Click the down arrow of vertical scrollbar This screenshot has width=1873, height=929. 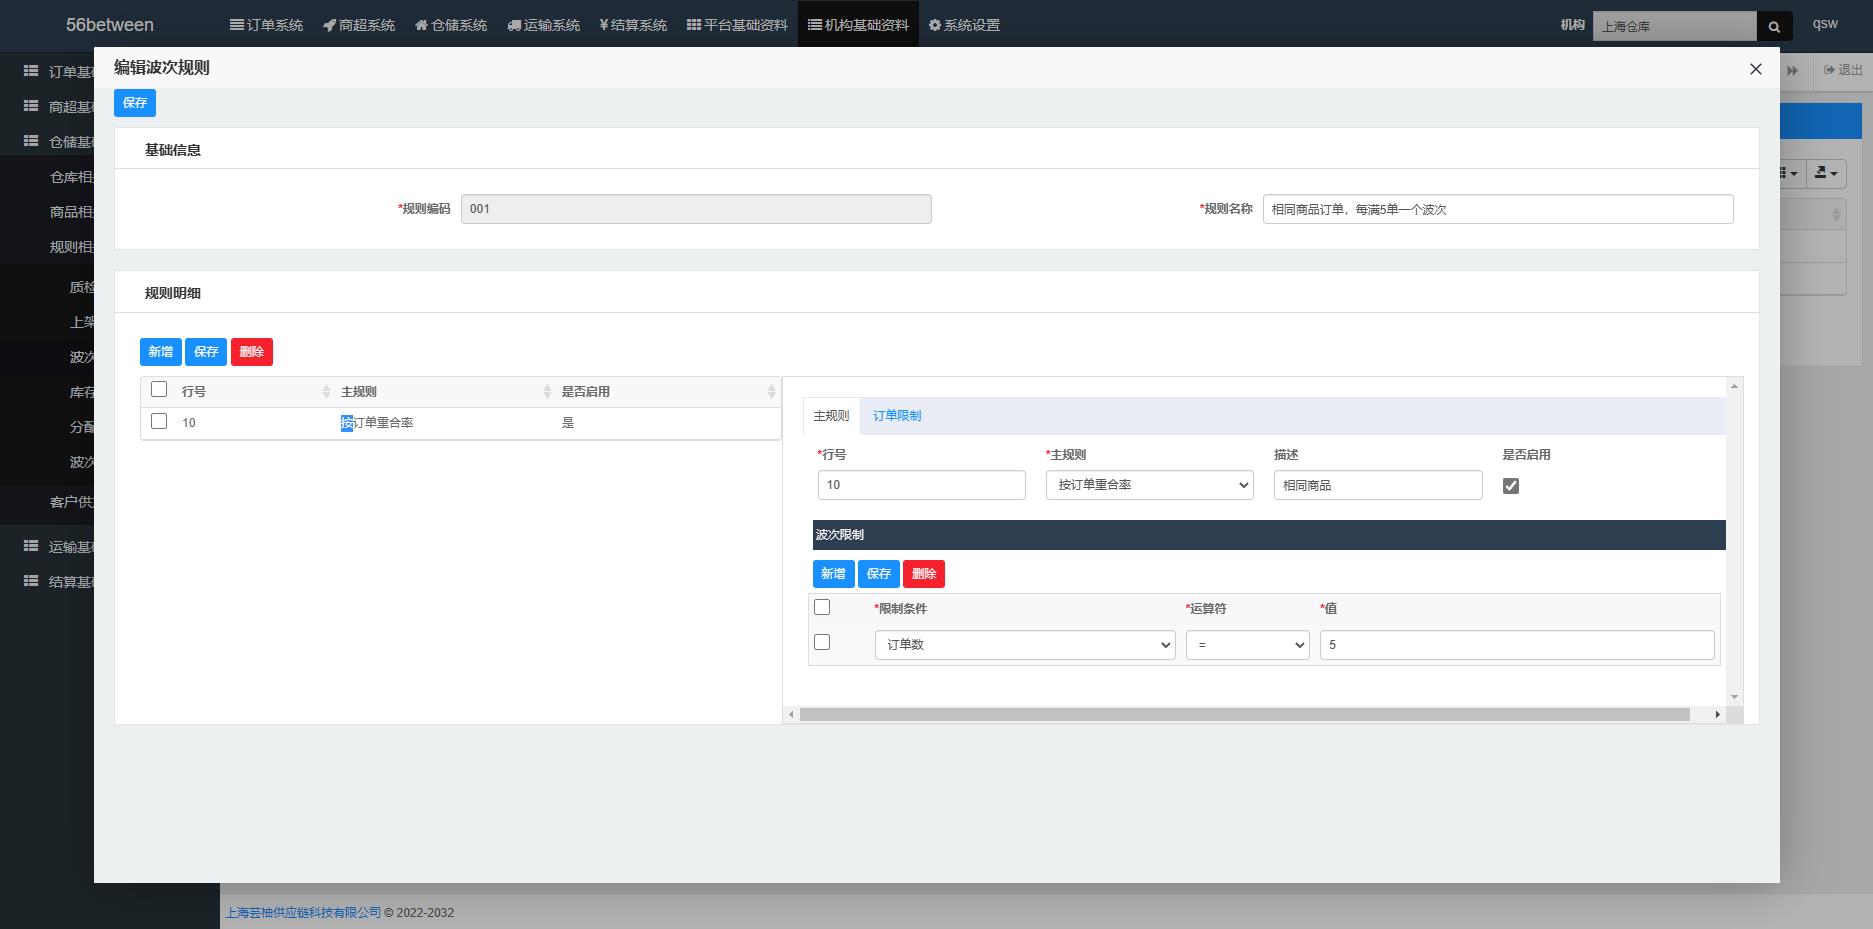1734,697
